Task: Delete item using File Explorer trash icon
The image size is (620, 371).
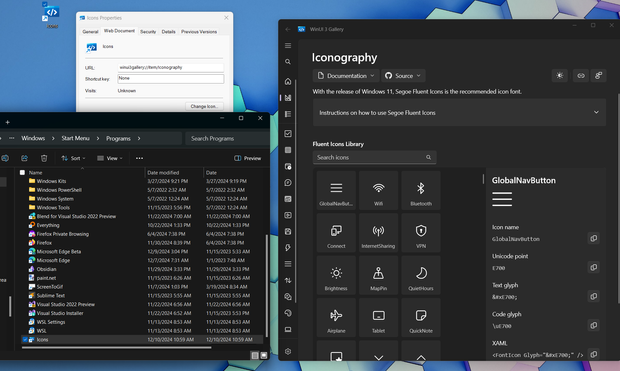Action: [44, 158]
